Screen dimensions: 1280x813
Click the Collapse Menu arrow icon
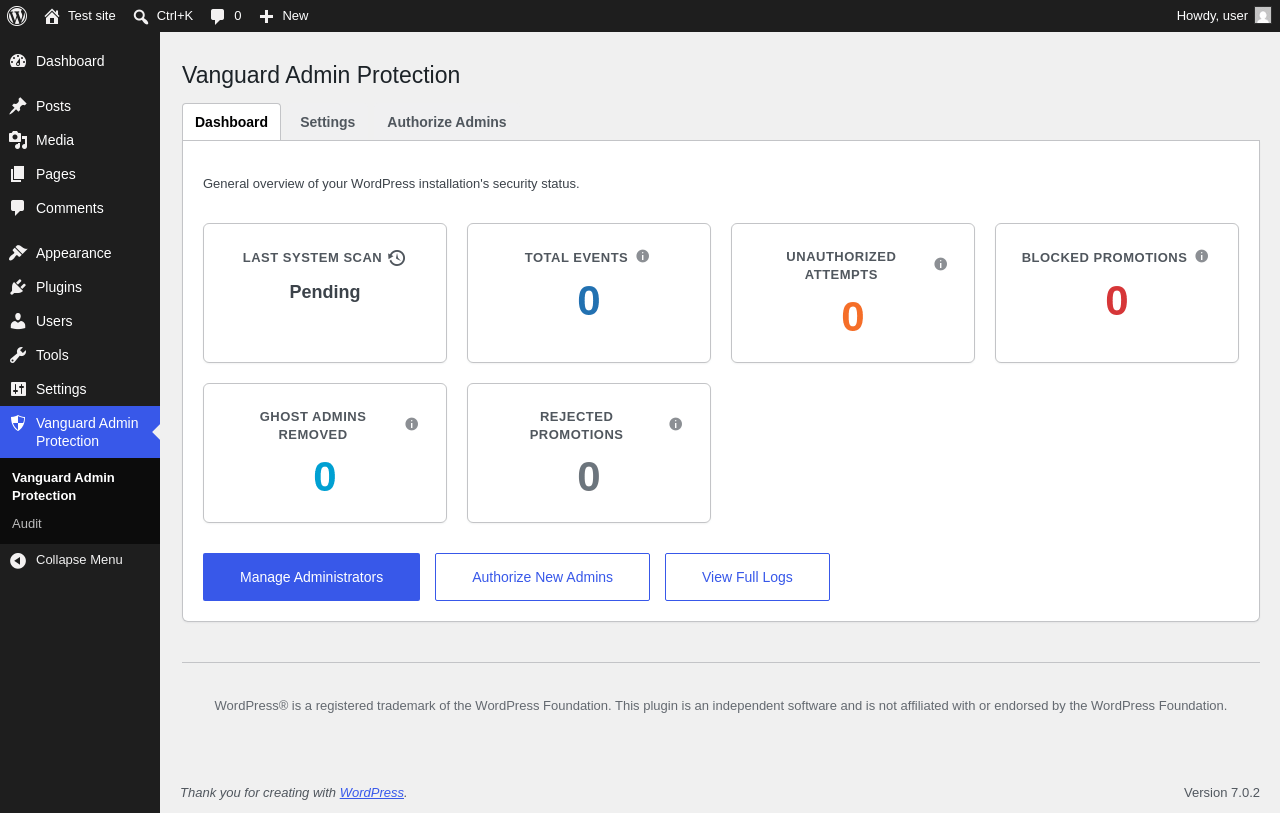tap(18, 560)
